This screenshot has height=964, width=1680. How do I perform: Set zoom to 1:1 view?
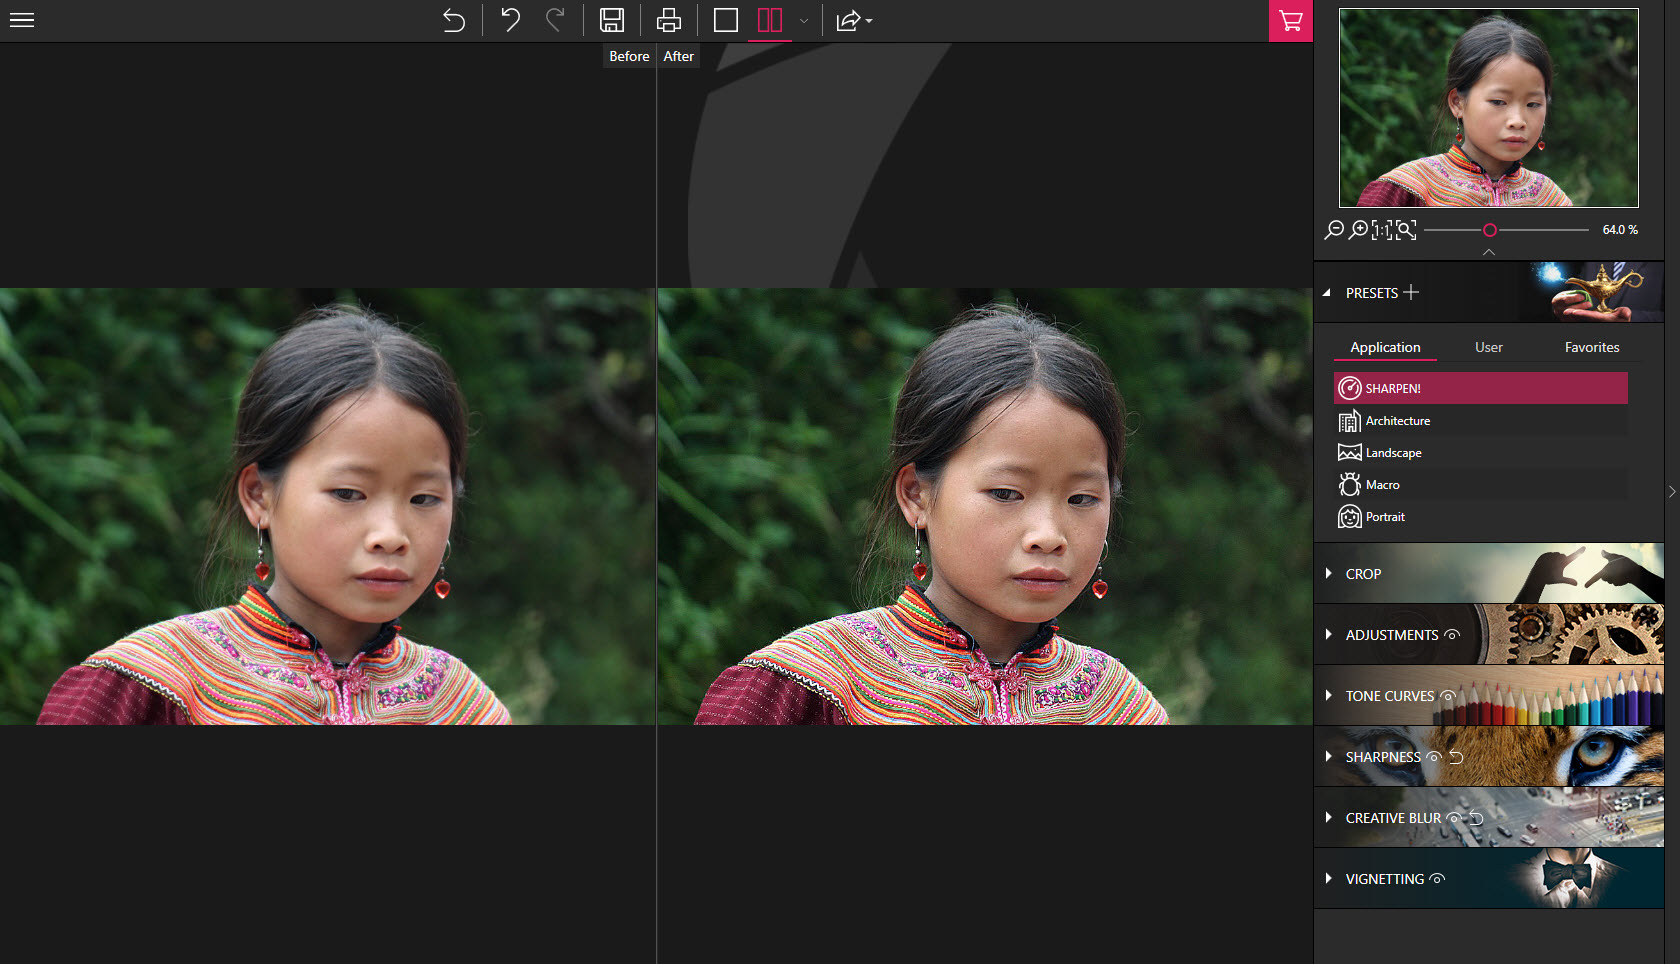(1381, 230)
